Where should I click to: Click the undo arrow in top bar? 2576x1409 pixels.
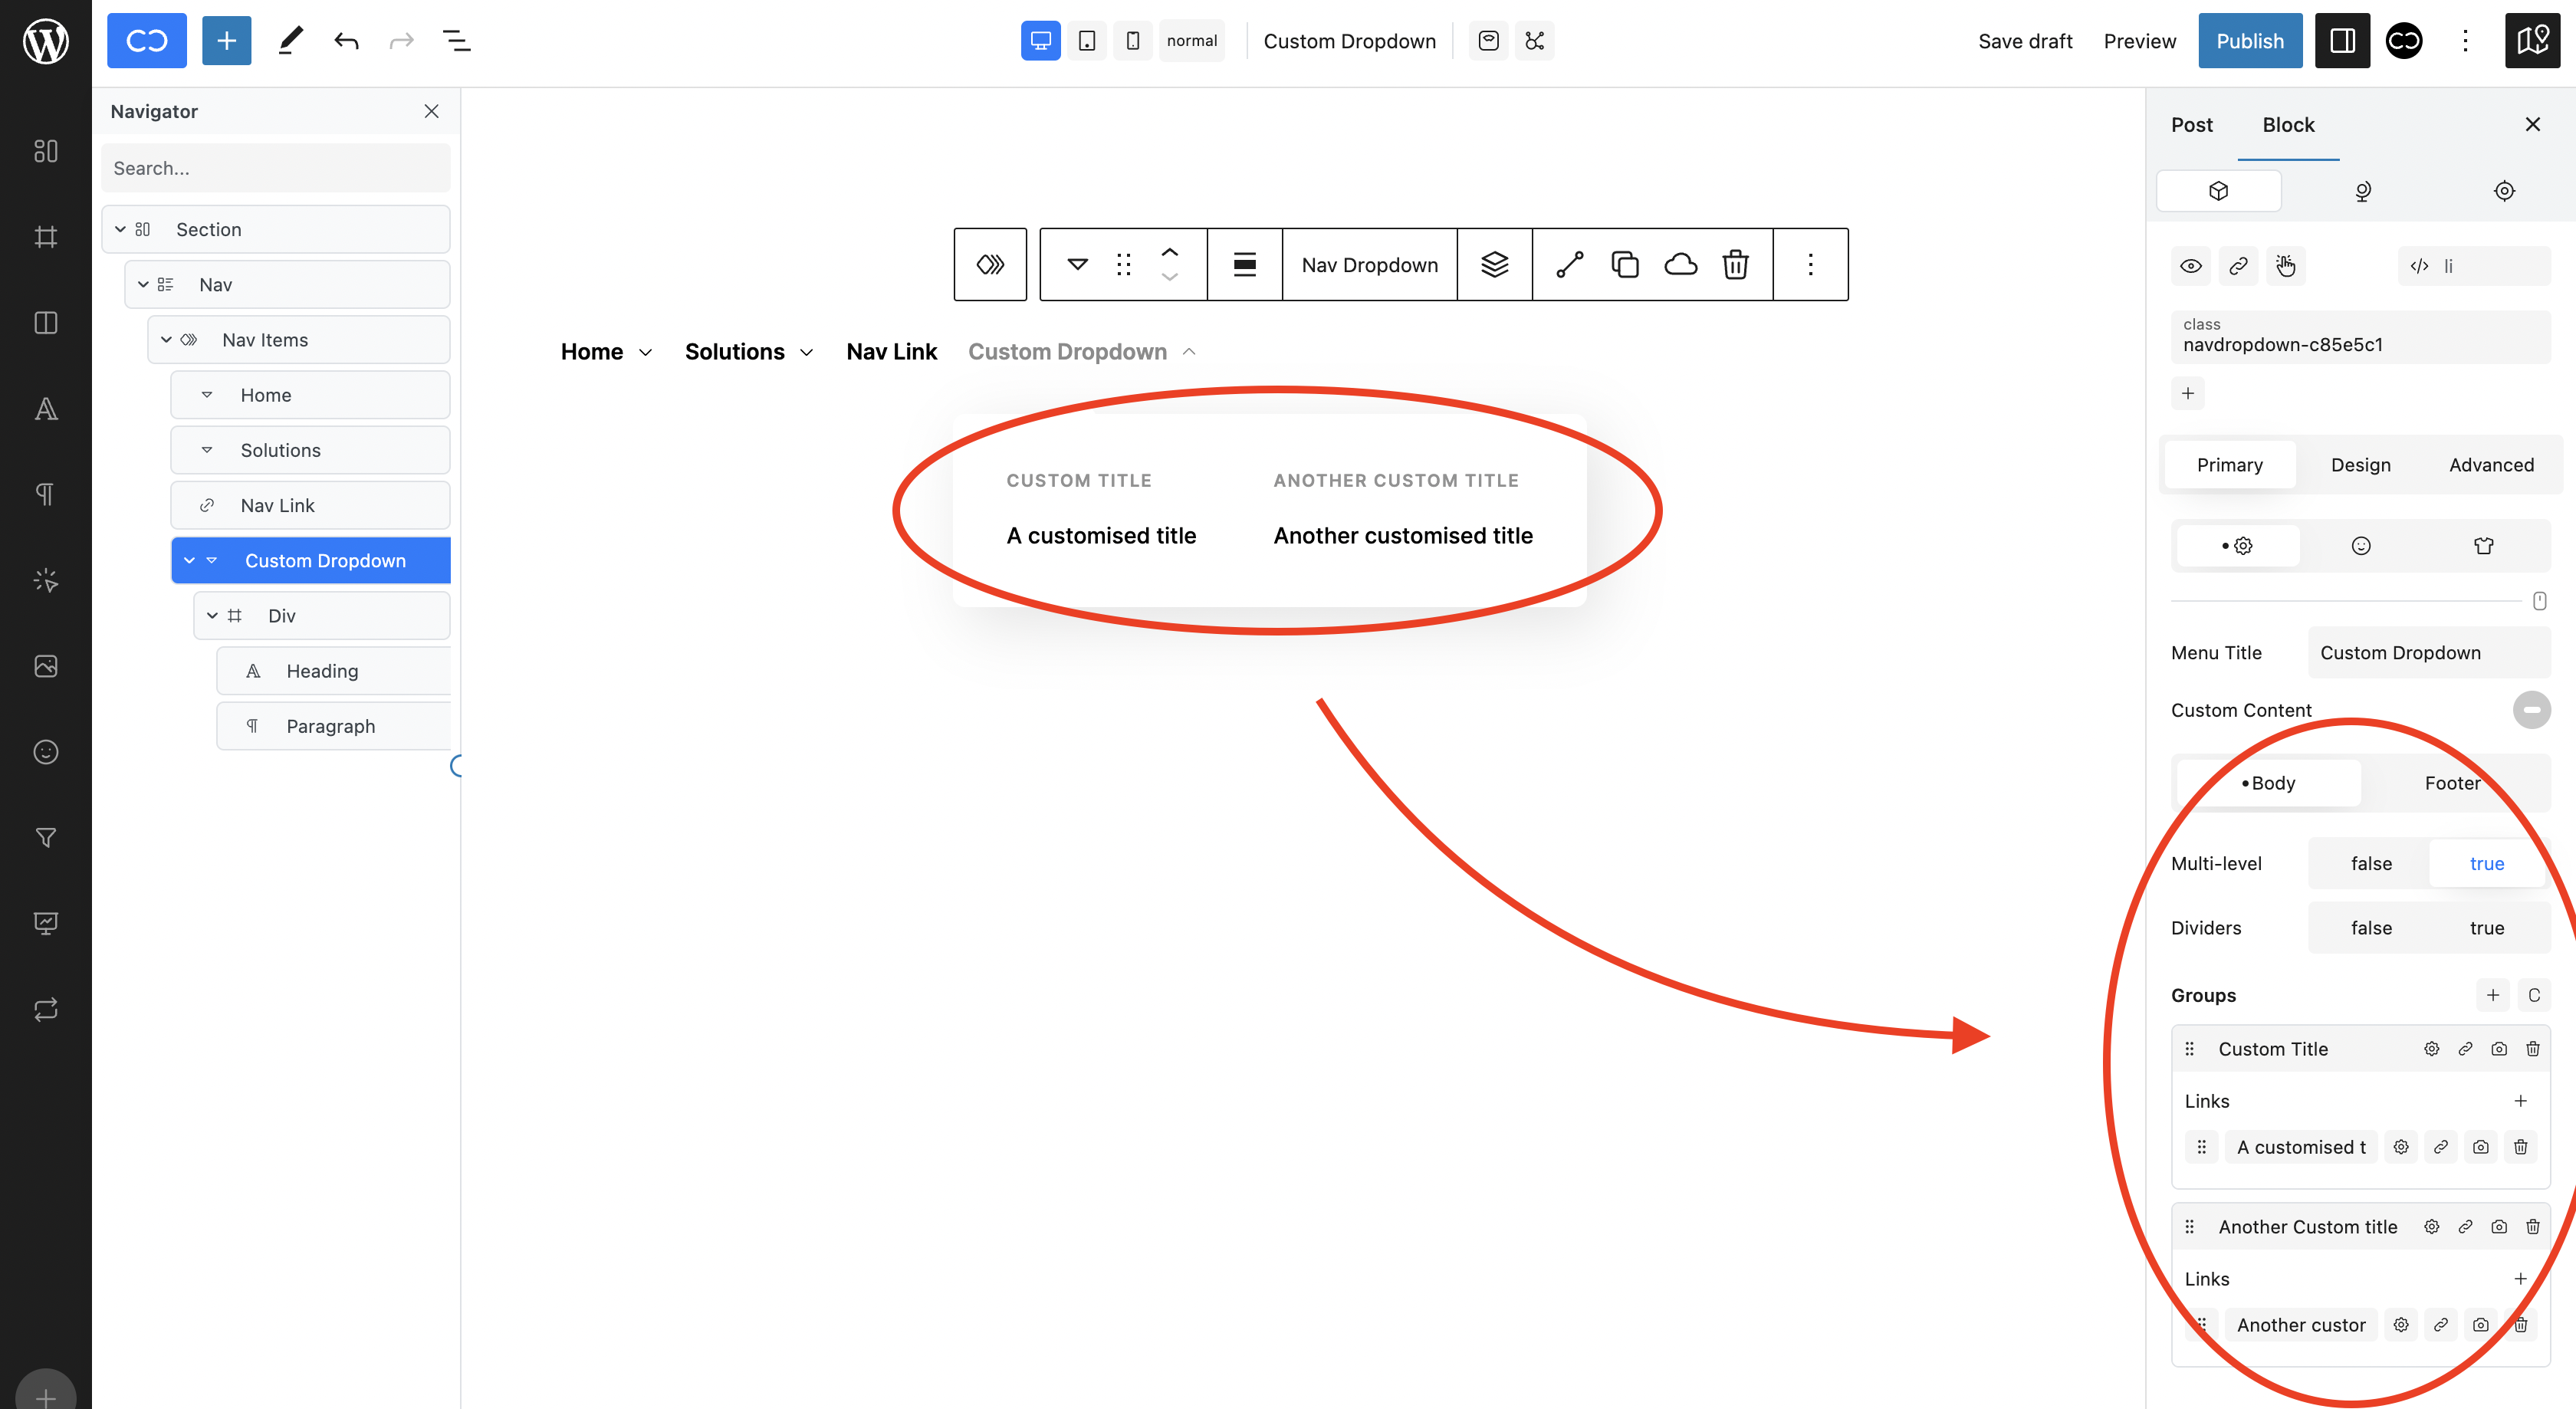[346, 41]
